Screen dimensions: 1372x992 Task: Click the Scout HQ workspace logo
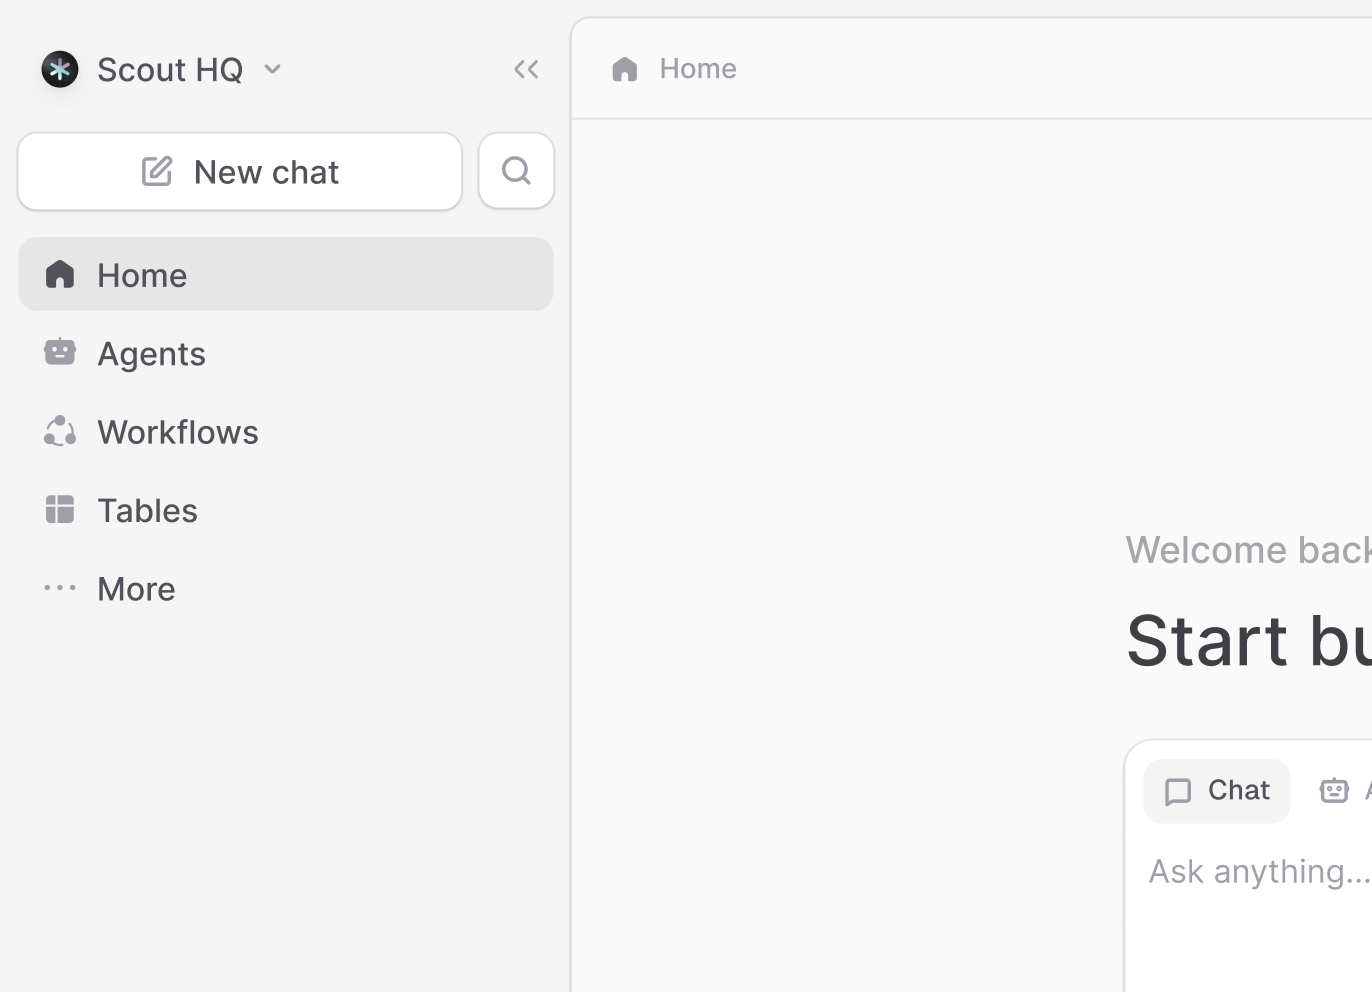click(60, 69)
